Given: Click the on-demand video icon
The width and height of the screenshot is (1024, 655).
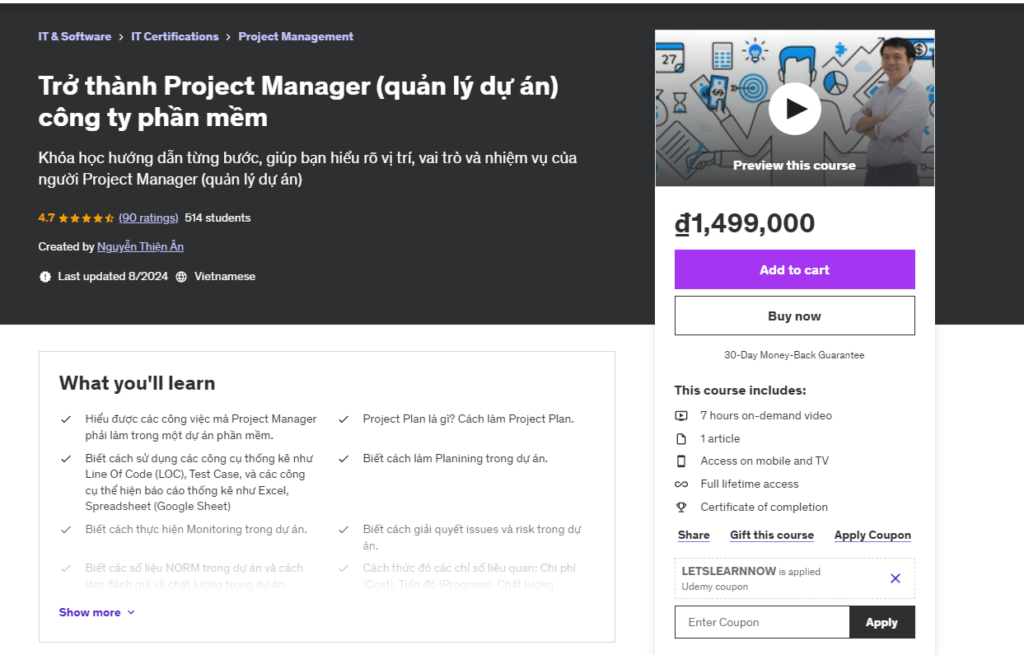Looking at the screenshot, I should 683,415.
